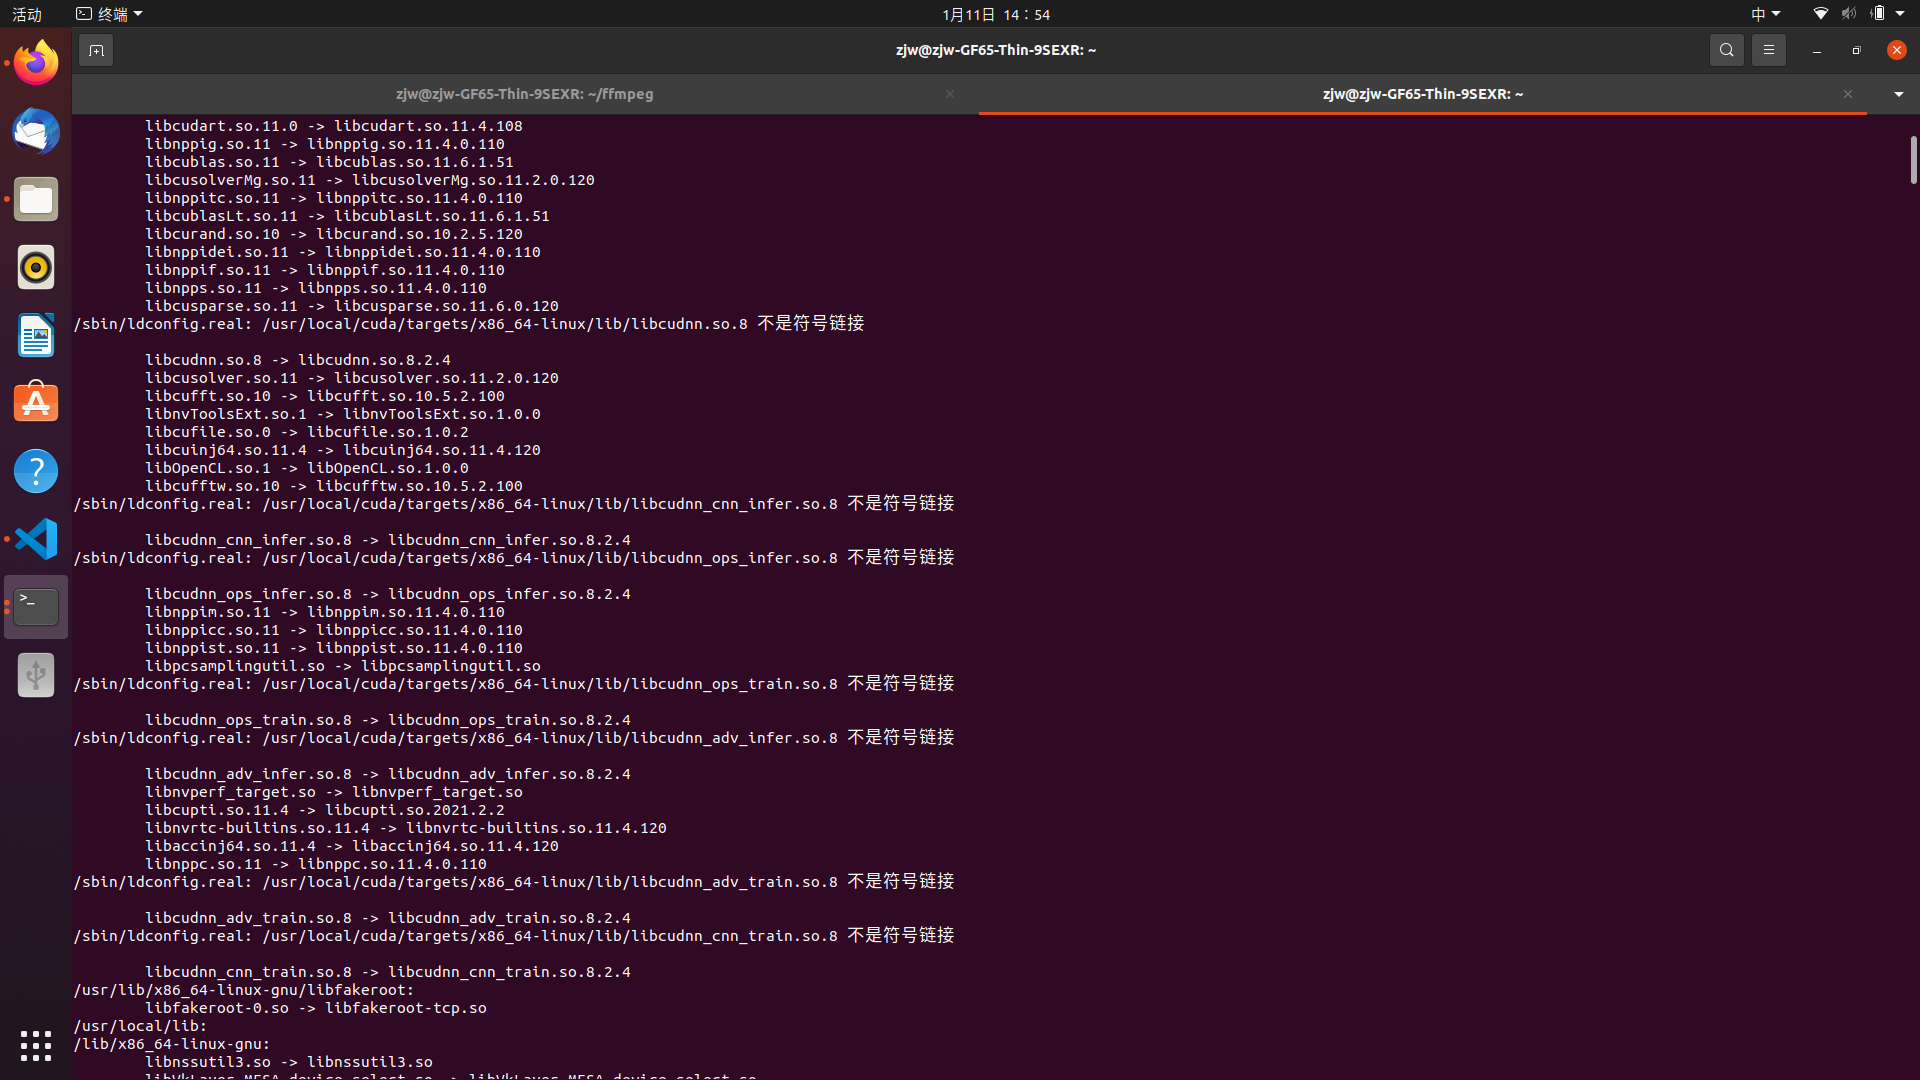Open the tab list dropdown arrow
Image resolution: width=1920 pixels, height=1080 pixels.
tap(1897, 93)
